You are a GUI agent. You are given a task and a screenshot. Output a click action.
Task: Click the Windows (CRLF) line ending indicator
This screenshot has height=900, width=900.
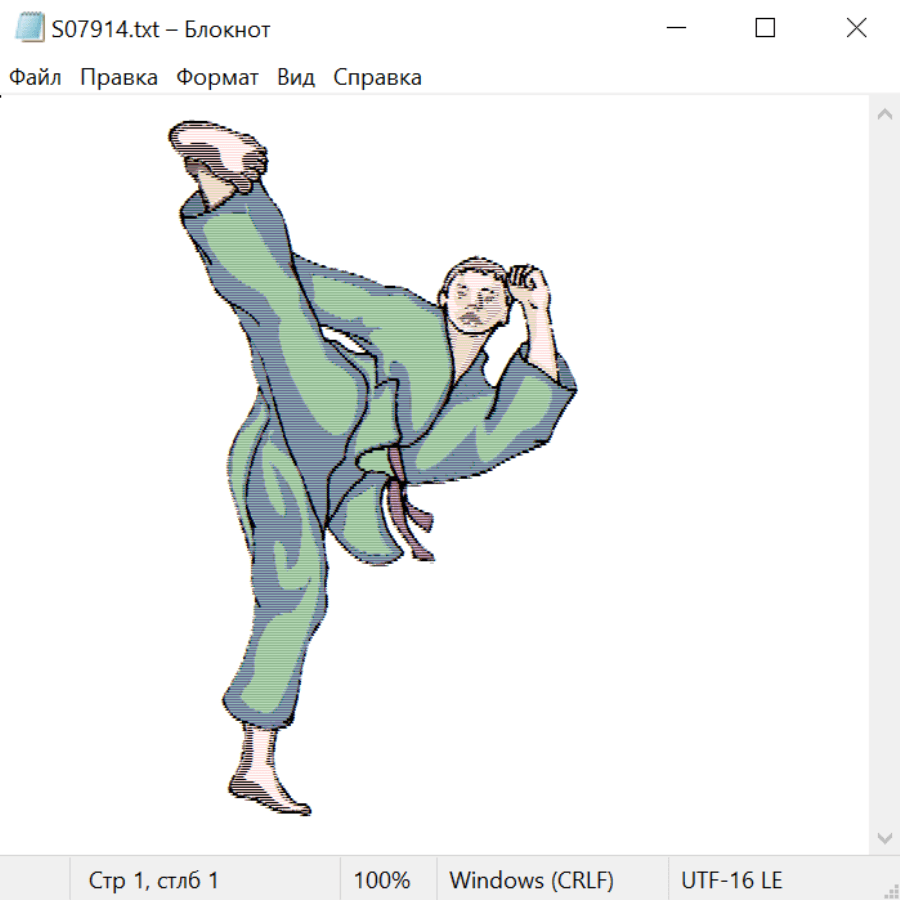tap(531, 881)
